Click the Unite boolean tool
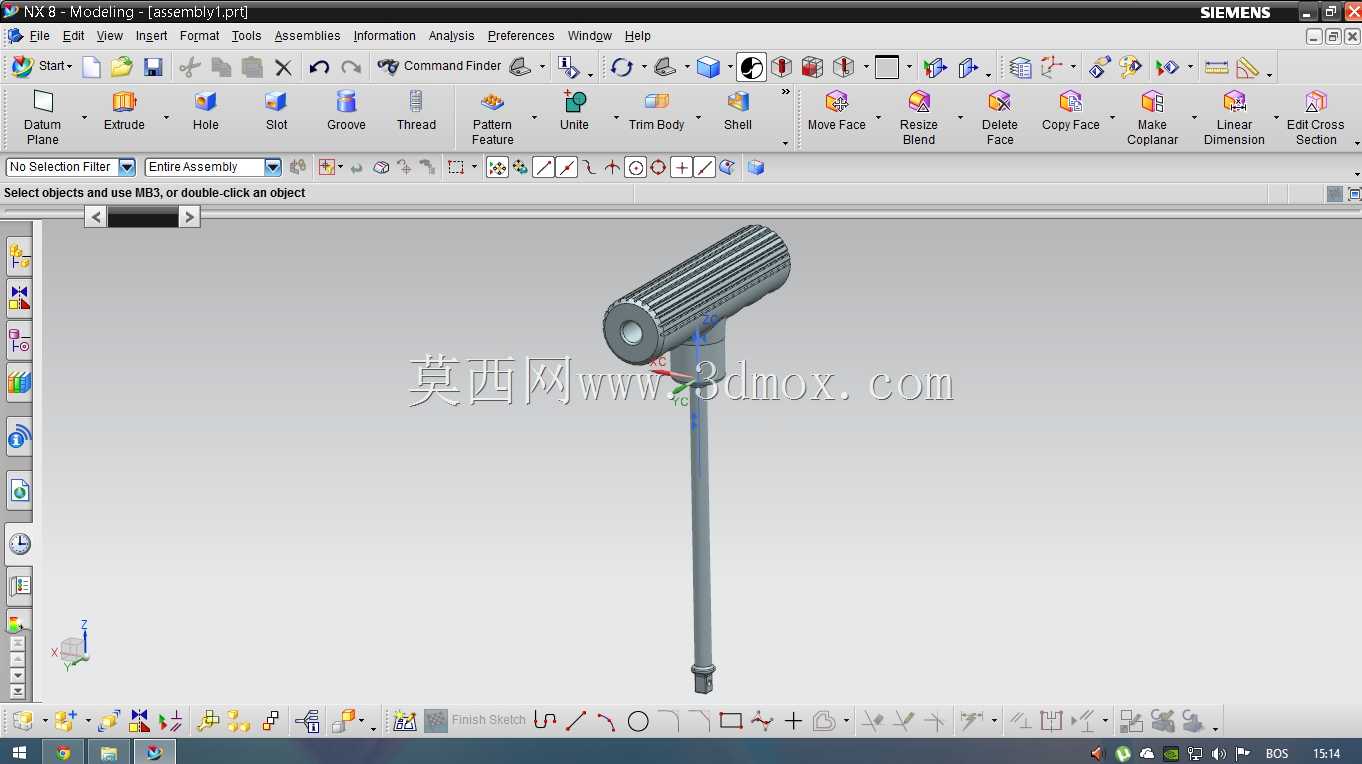Viewport: 1362px width, 764px height. (x=574, y=110)
